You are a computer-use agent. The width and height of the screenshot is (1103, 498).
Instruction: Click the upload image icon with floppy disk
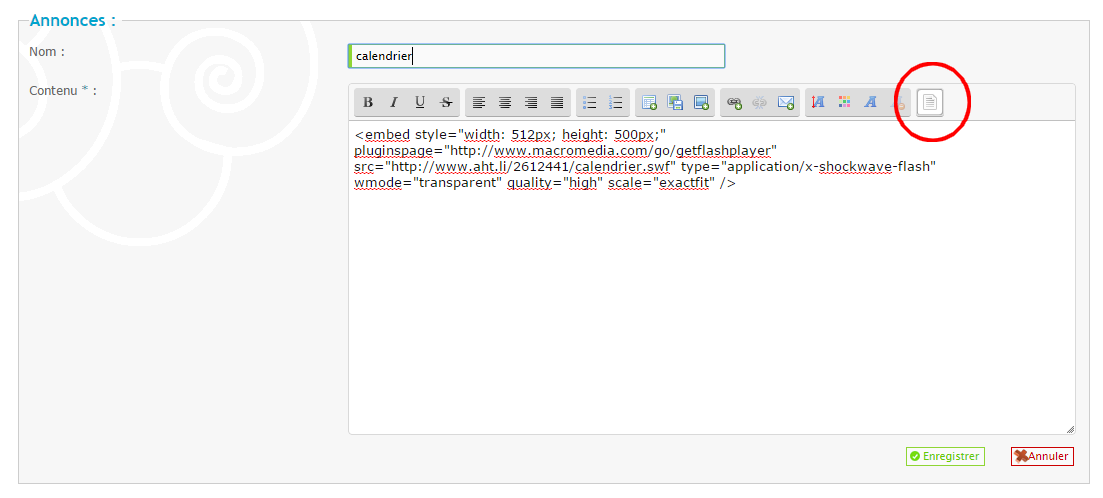pyautogui.click(x=675, y=103)
